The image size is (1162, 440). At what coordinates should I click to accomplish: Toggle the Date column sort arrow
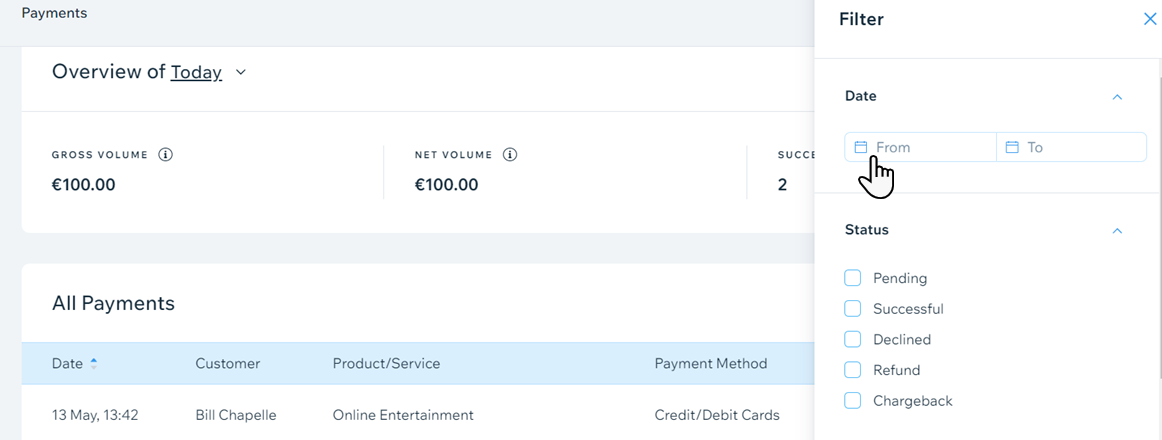tap(93, 364)
